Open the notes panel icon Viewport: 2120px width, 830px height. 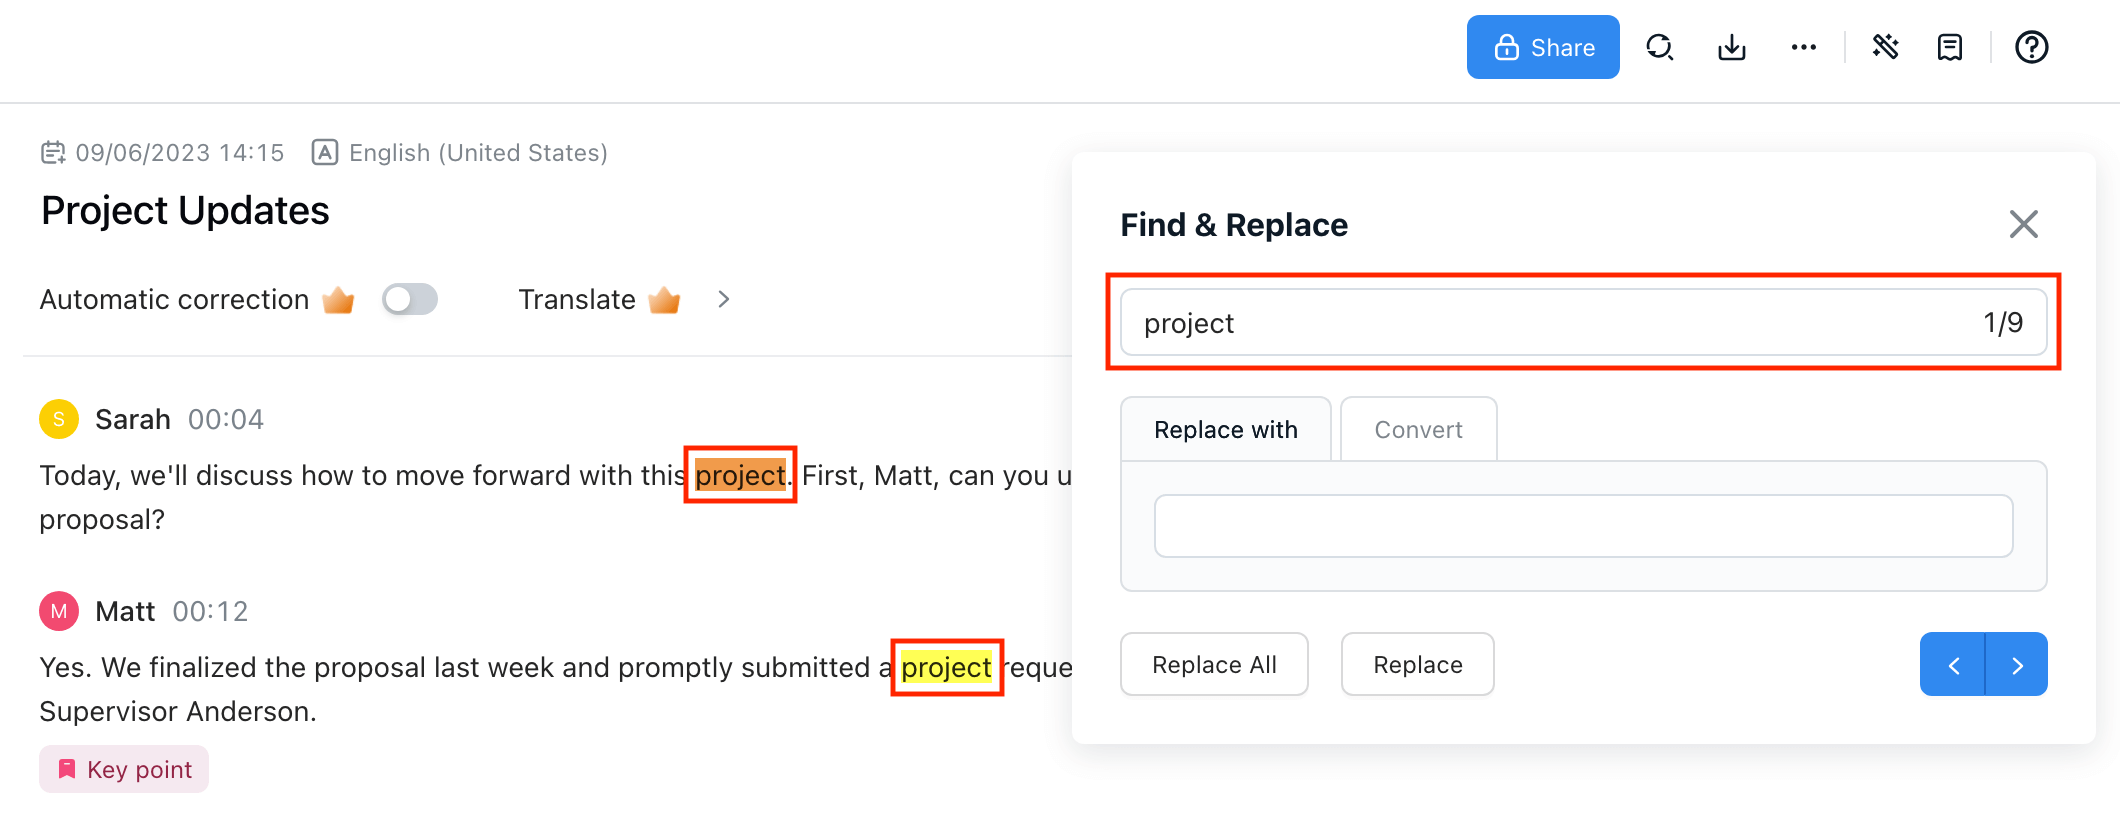click(1949, 47)
